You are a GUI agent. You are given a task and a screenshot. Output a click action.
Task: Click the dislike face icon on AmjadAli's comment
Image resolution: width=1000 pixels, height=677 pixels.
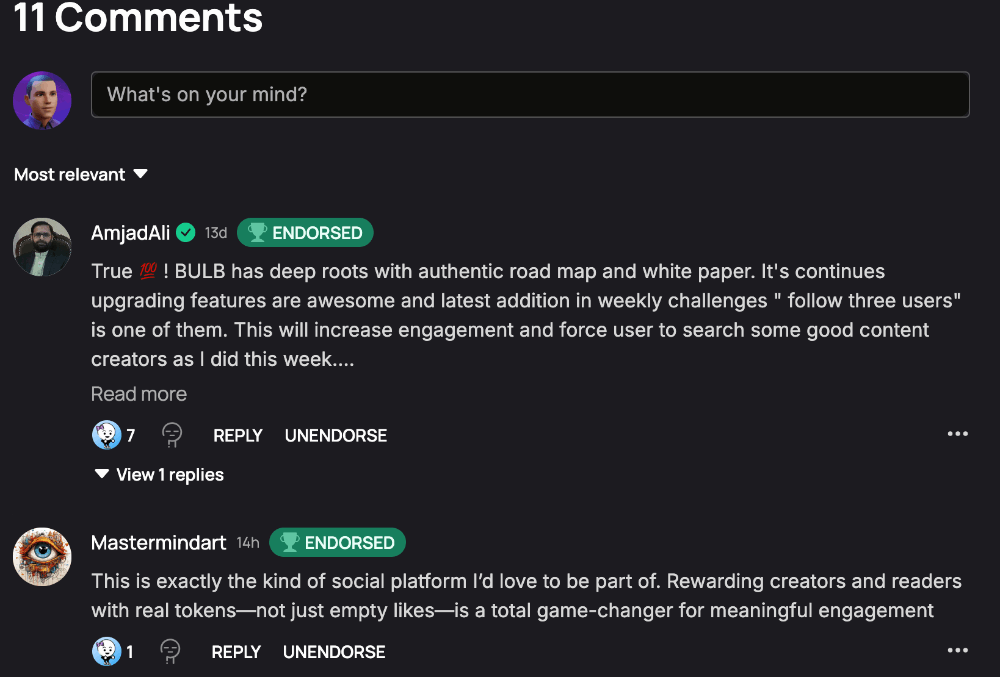point(172,435)
